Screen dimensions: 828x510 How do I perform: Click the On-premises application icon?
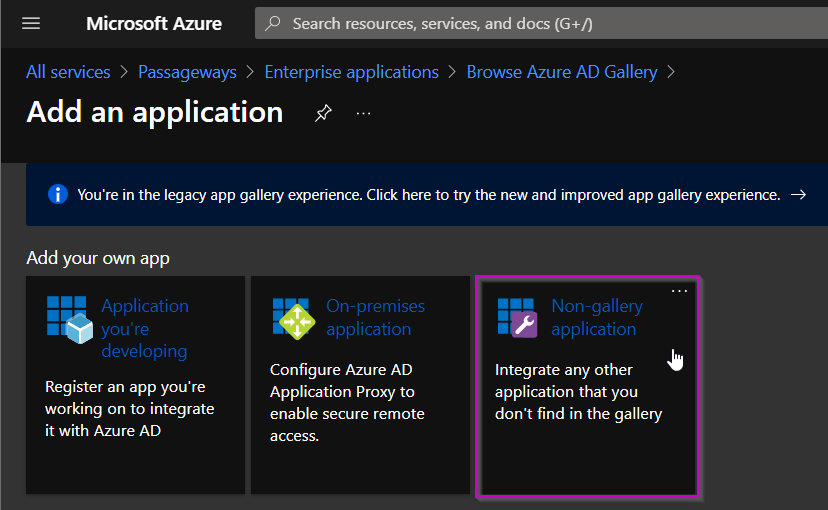(x=294, y=319)
